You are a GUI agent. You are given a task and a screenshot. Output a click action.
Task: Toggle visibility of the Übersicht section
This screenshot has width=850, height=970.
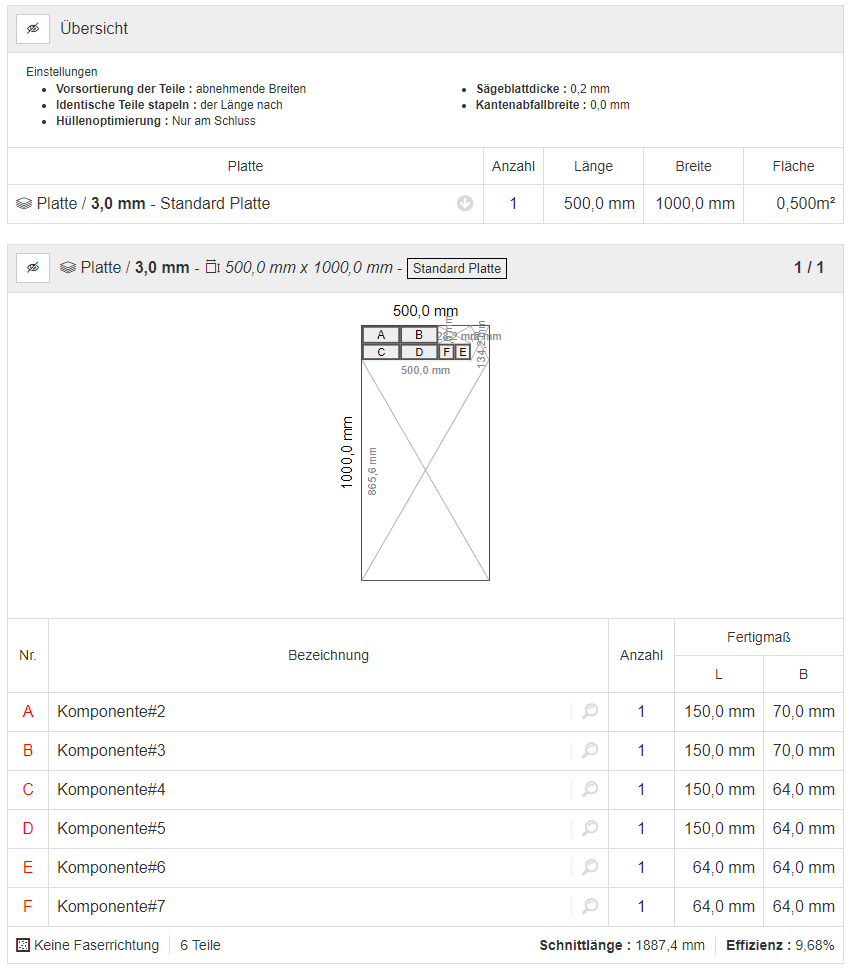coord(33,29)
